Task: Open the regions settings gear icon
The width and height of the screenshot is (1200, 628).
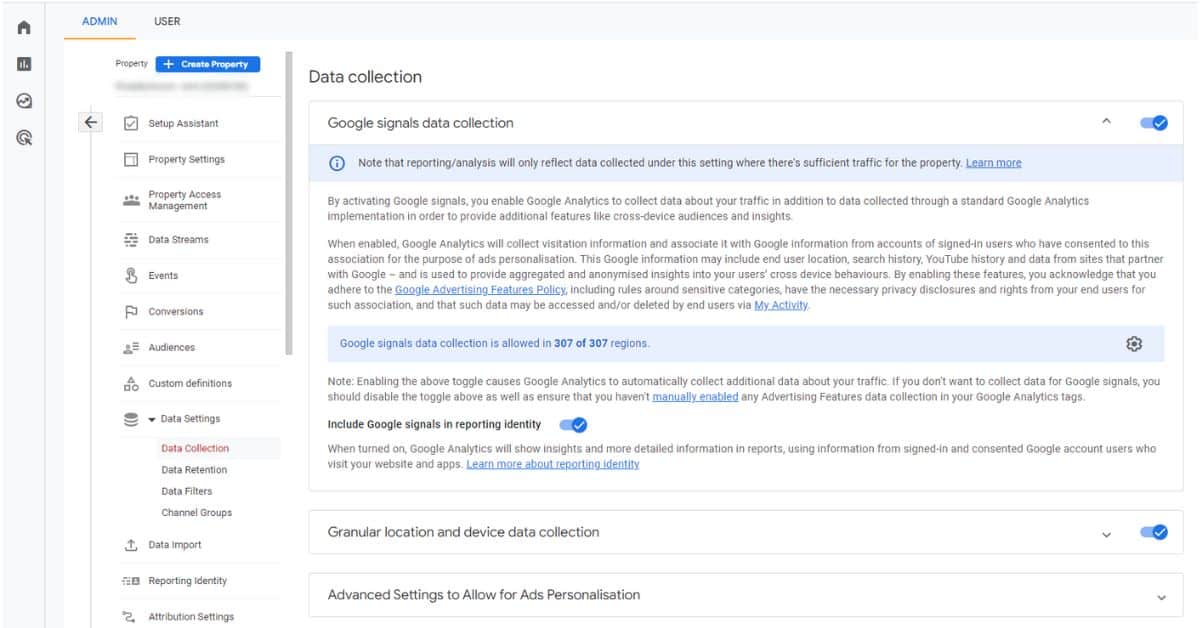Action: 1133,343
